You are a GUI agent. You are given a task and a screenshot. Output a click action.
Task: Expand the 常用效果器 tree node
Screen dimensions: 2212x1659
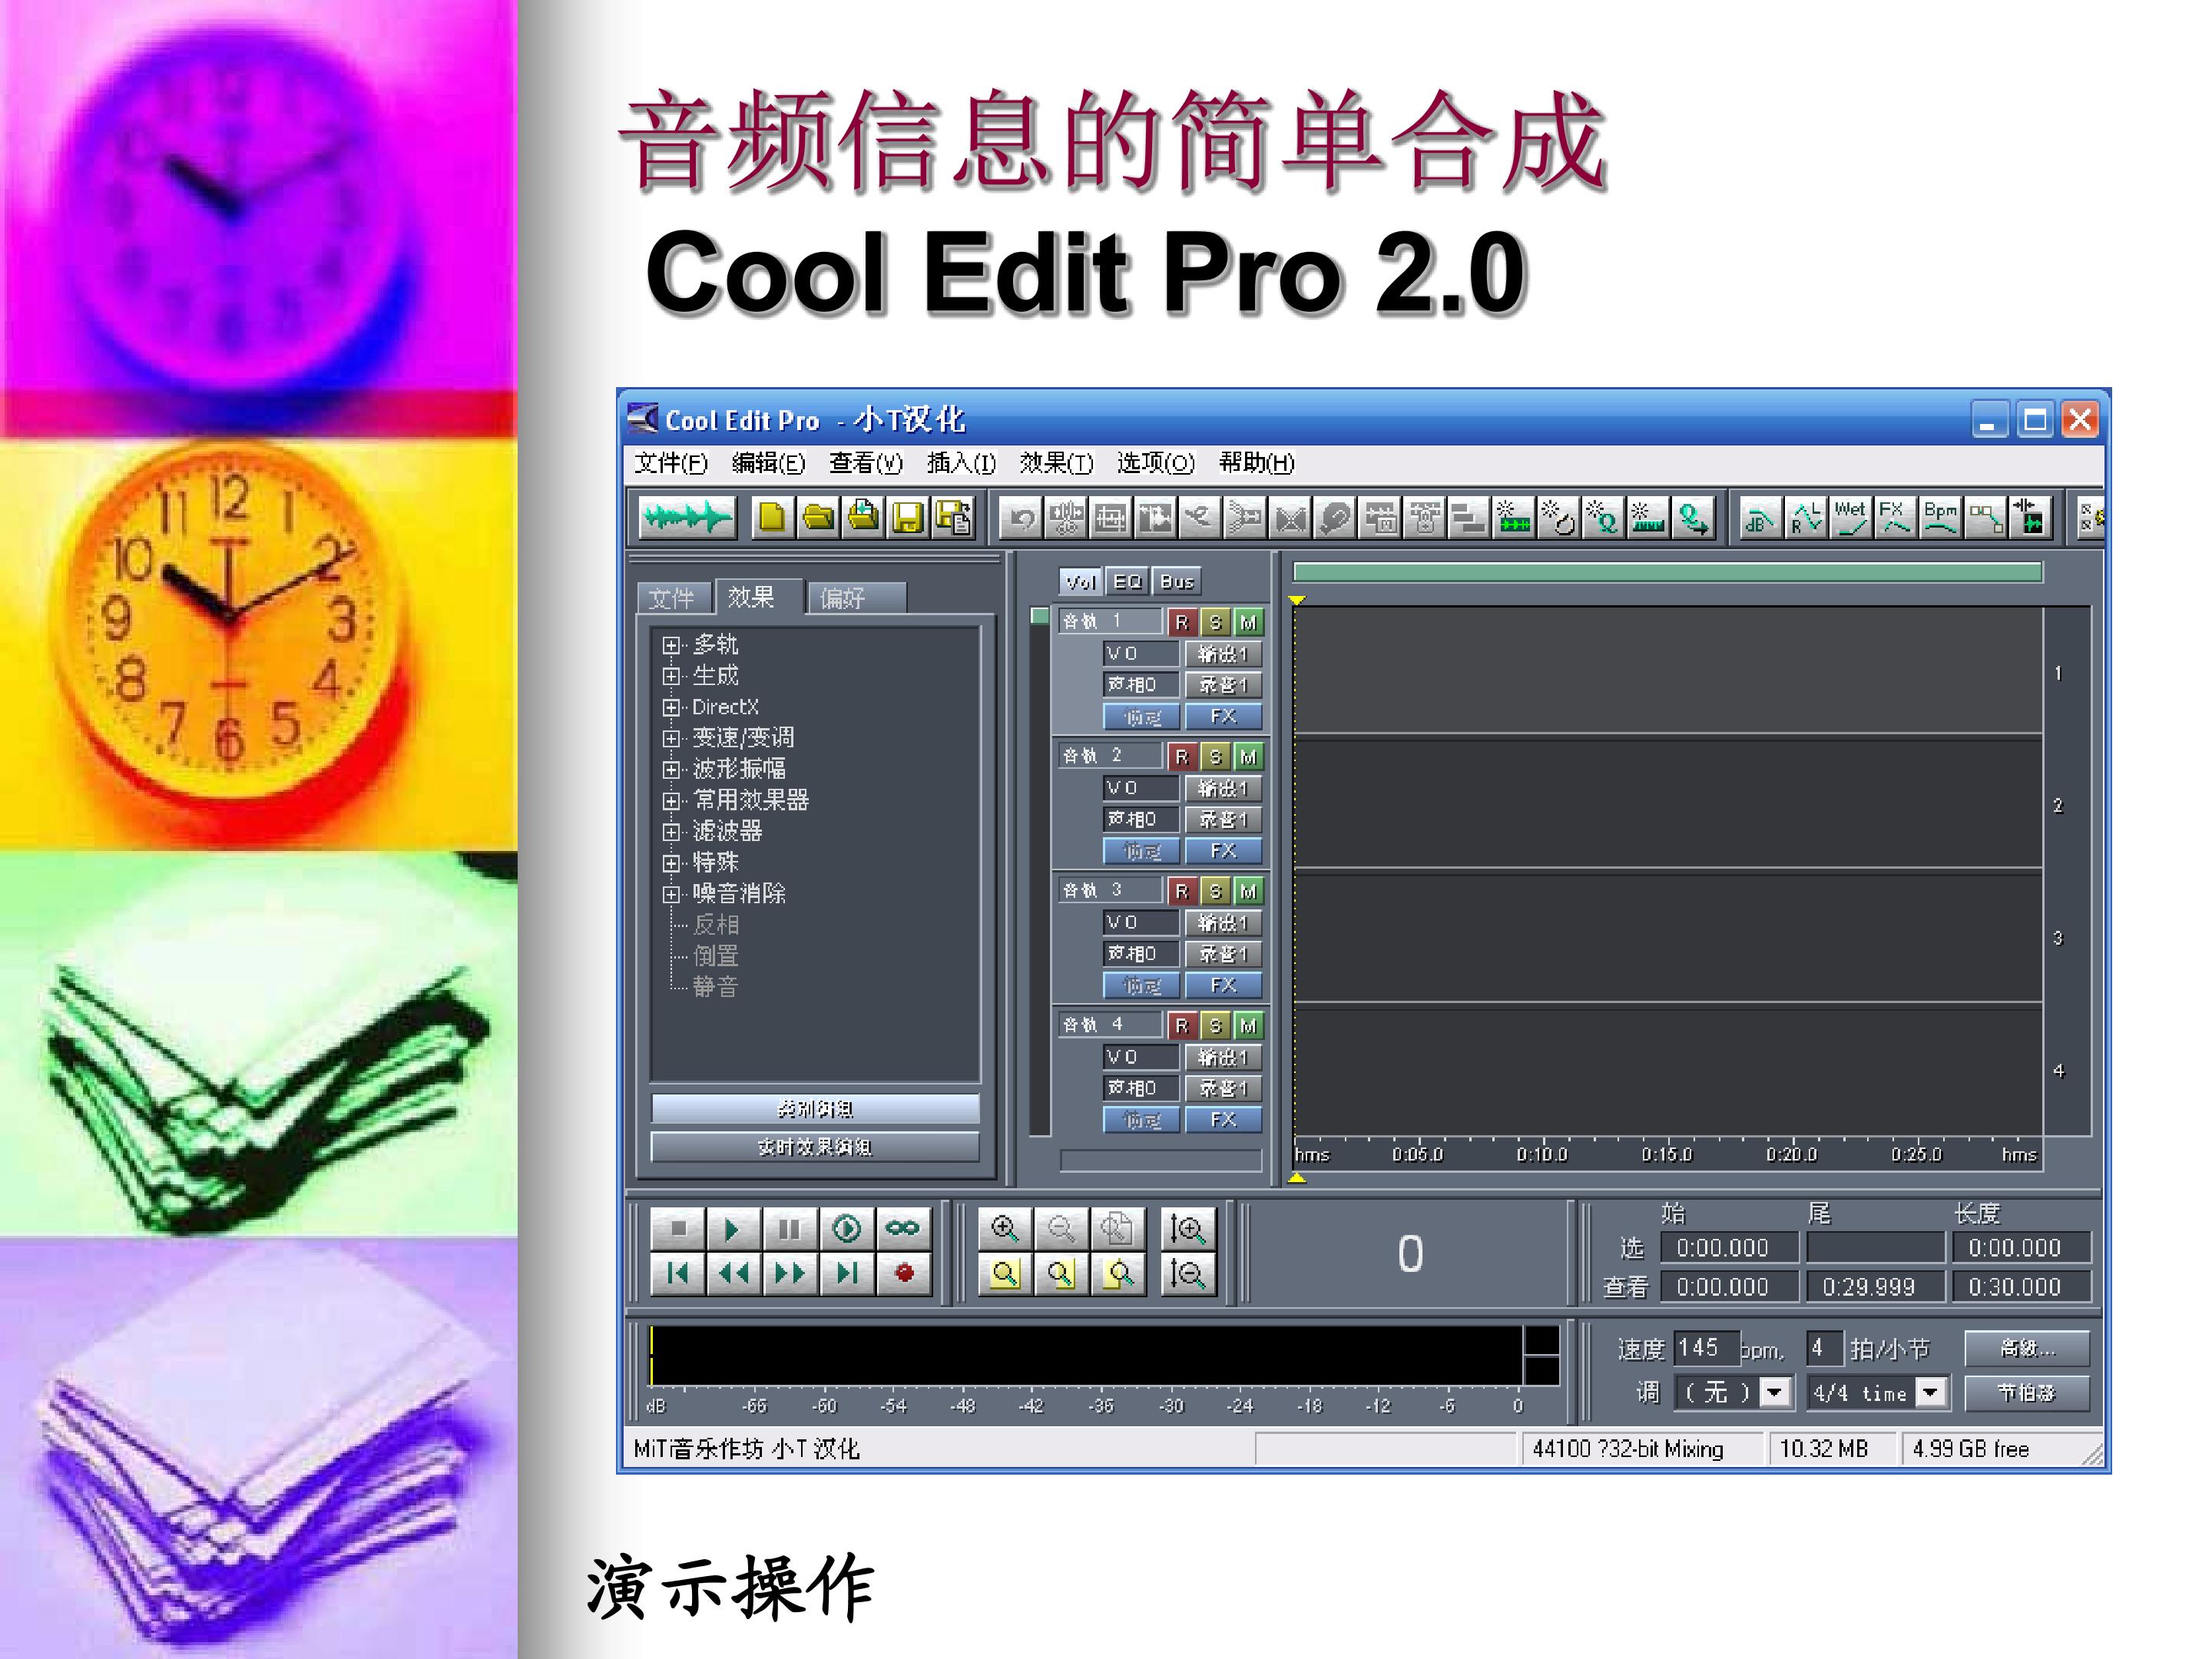pos(671,801)
